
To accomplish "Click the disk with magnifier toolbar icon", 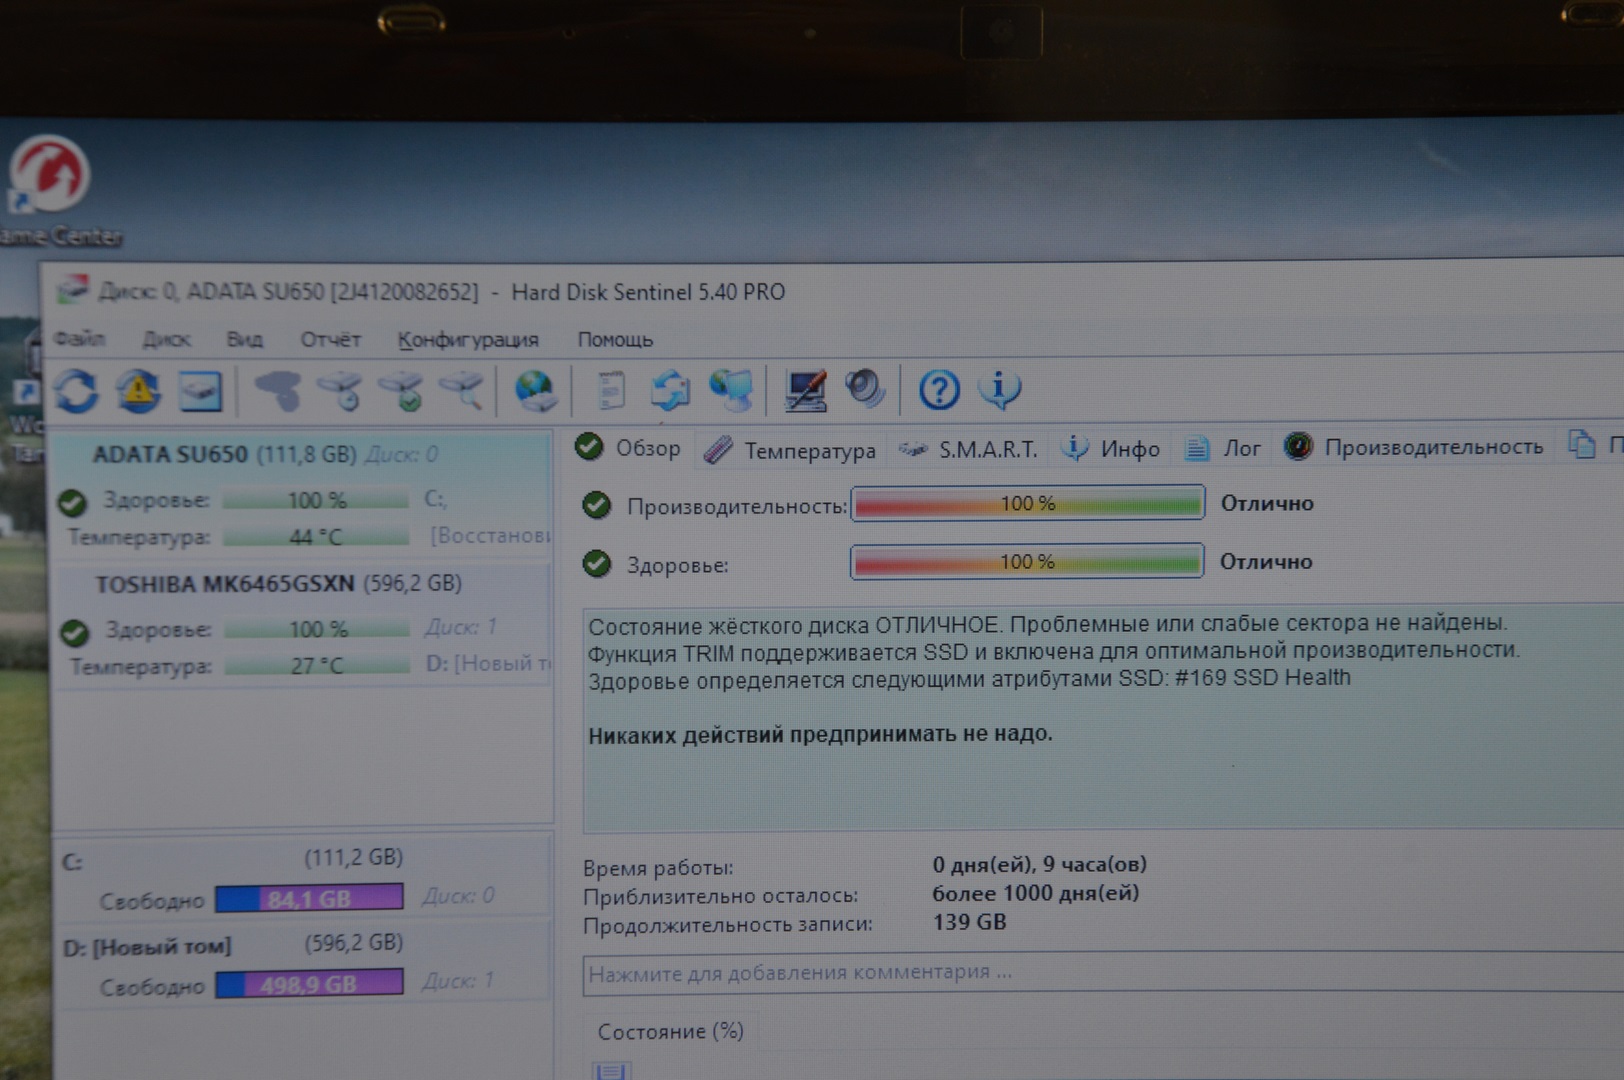I will pos(463,390).
